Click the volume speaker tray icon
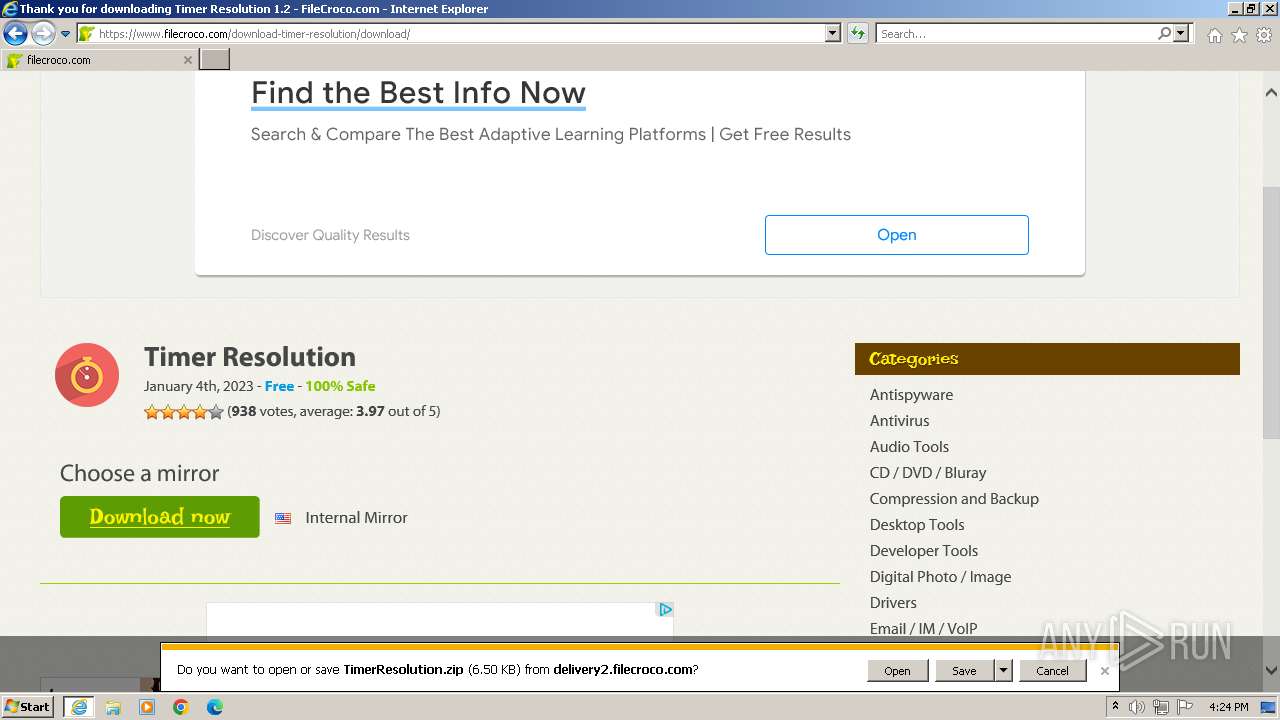The height and width of the screenshot is (720, 1280). coord(1137,707)
